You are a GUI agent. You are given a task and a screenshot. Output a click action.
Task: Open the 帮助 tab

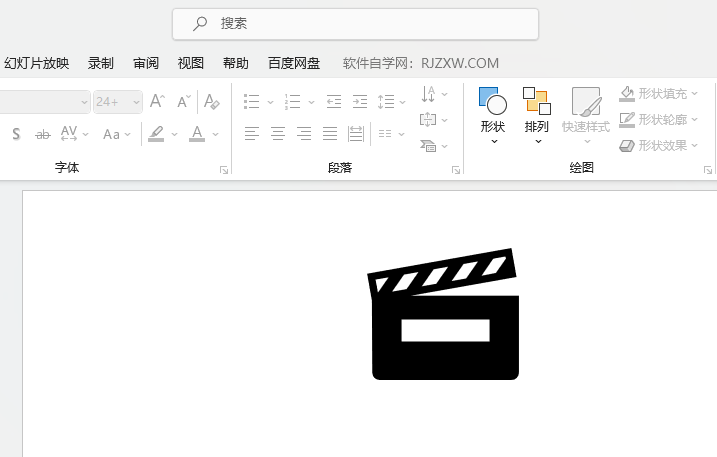coord(235,63)
